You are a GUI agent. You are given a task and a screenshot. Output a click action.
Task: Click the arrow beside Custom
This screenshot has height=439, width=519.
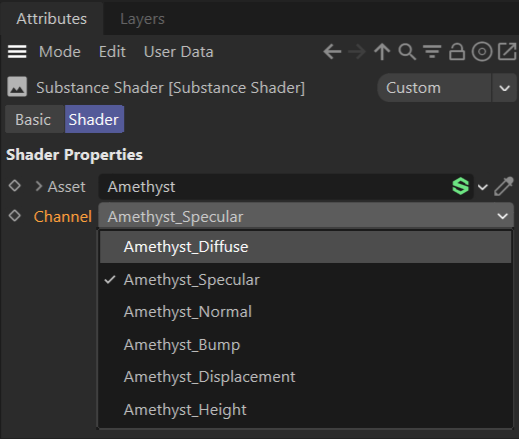(504, 88)
